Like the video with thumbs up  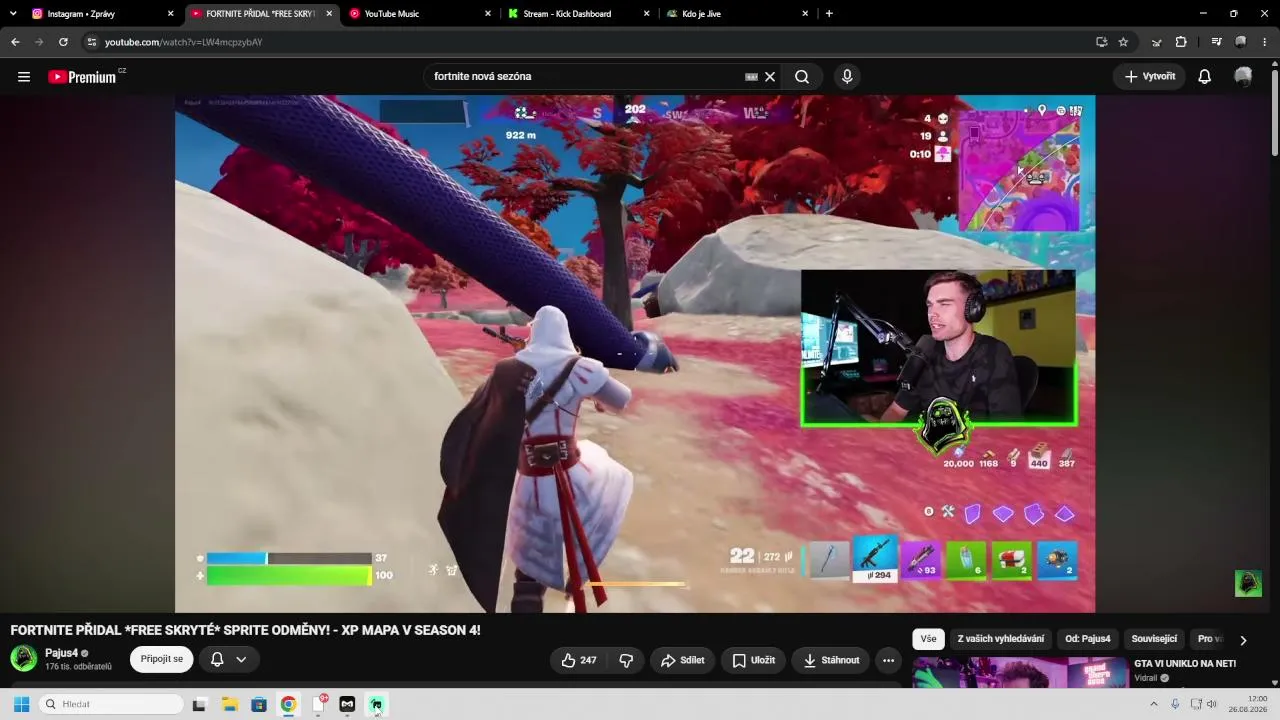[x=579, y=660]
